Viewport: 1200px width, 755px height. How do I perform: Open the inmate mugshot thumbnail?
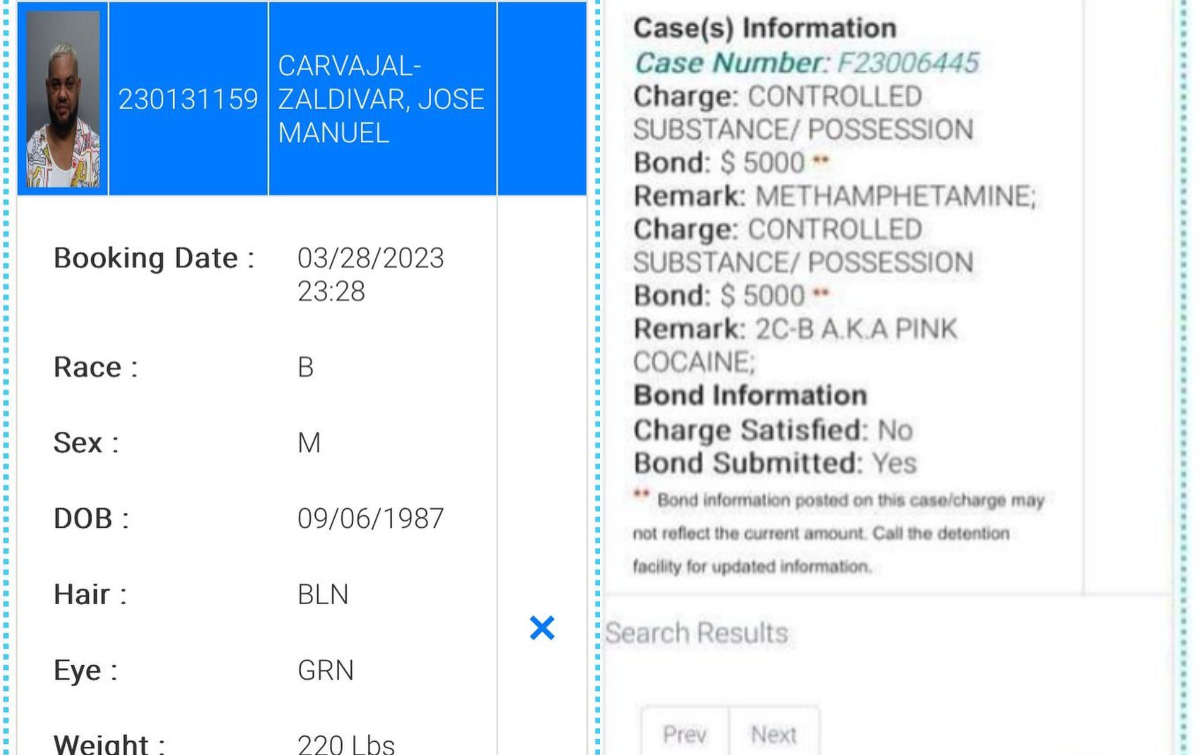pyautogui.click(x=63, y=99)
